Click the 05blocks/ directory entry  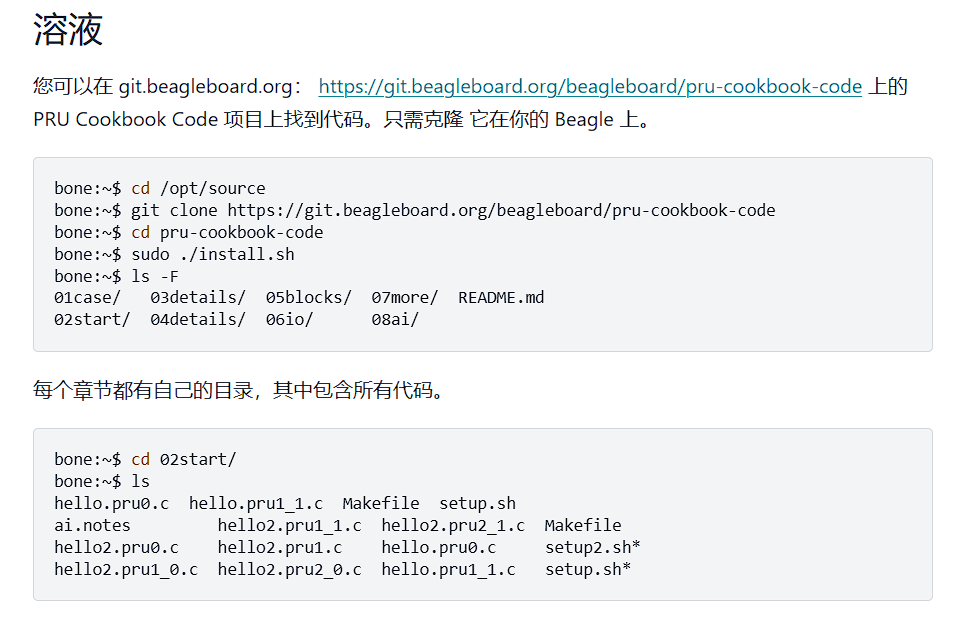[308, 297]
